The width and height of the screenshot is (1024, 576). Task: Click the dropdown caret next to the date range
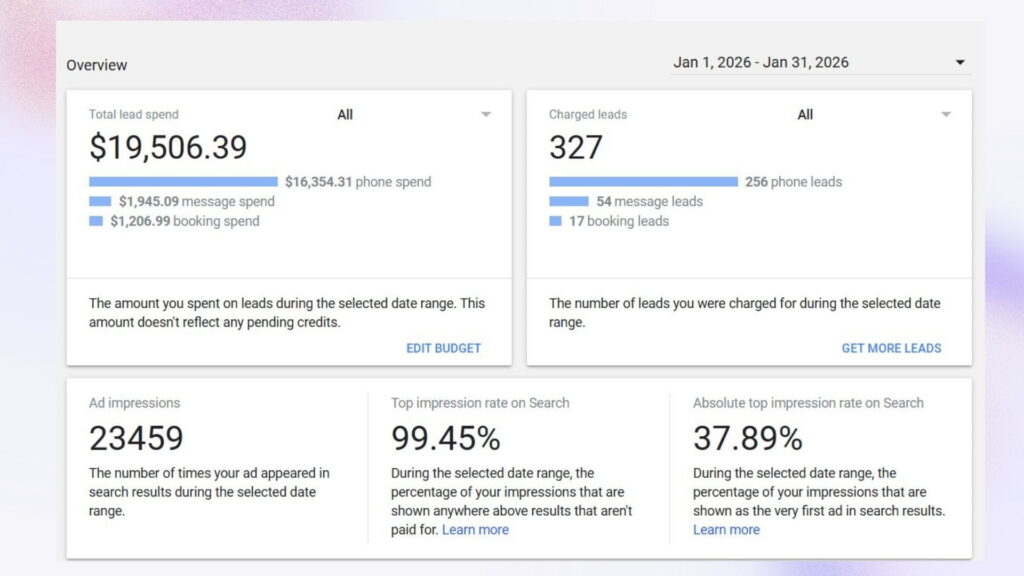point(960,61)
